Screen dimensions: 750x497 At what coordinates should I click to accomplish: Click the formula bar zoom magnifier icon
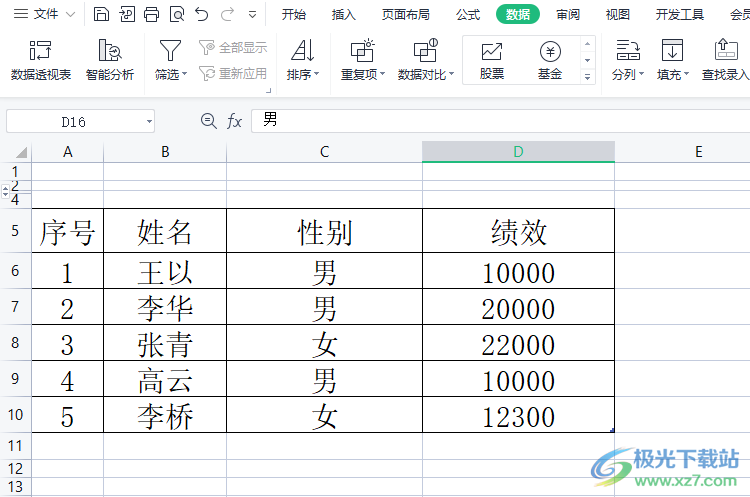pos(209,121)
